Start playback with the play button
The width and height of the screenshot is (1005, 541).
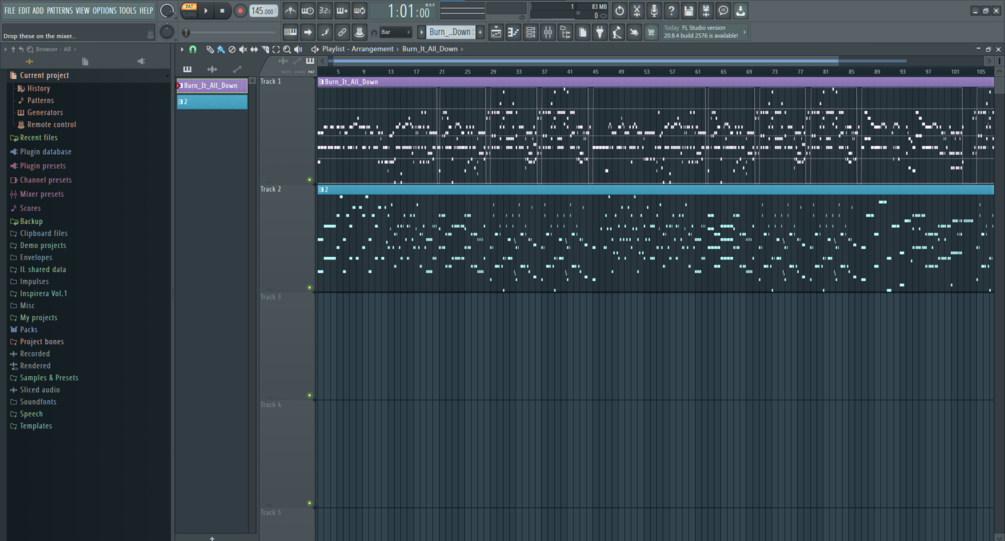tap(206, 11)
